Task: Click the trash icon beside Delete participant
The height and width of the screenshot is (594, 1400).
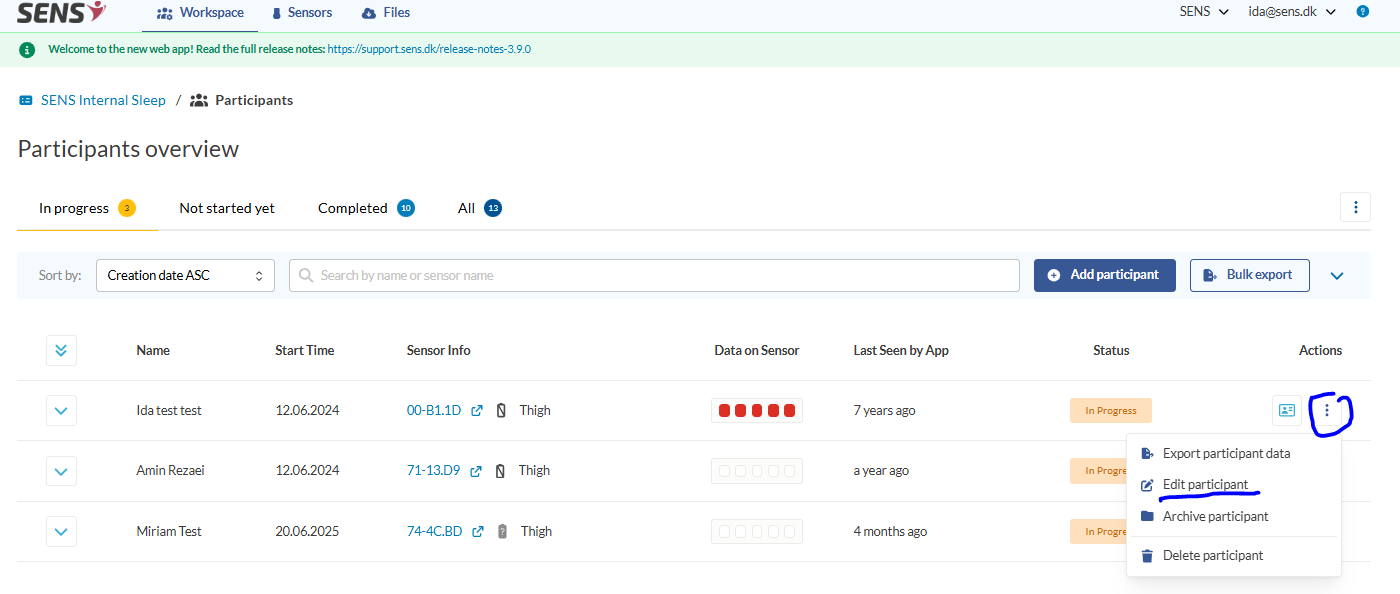Action: (1146, 555)
